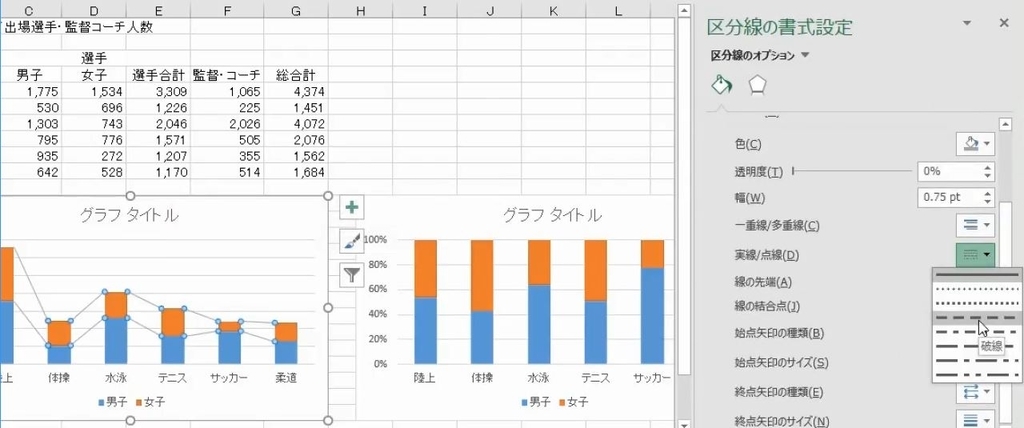Click the 線の先端(A) label
Screen dimensions: 1024x428
763,282
